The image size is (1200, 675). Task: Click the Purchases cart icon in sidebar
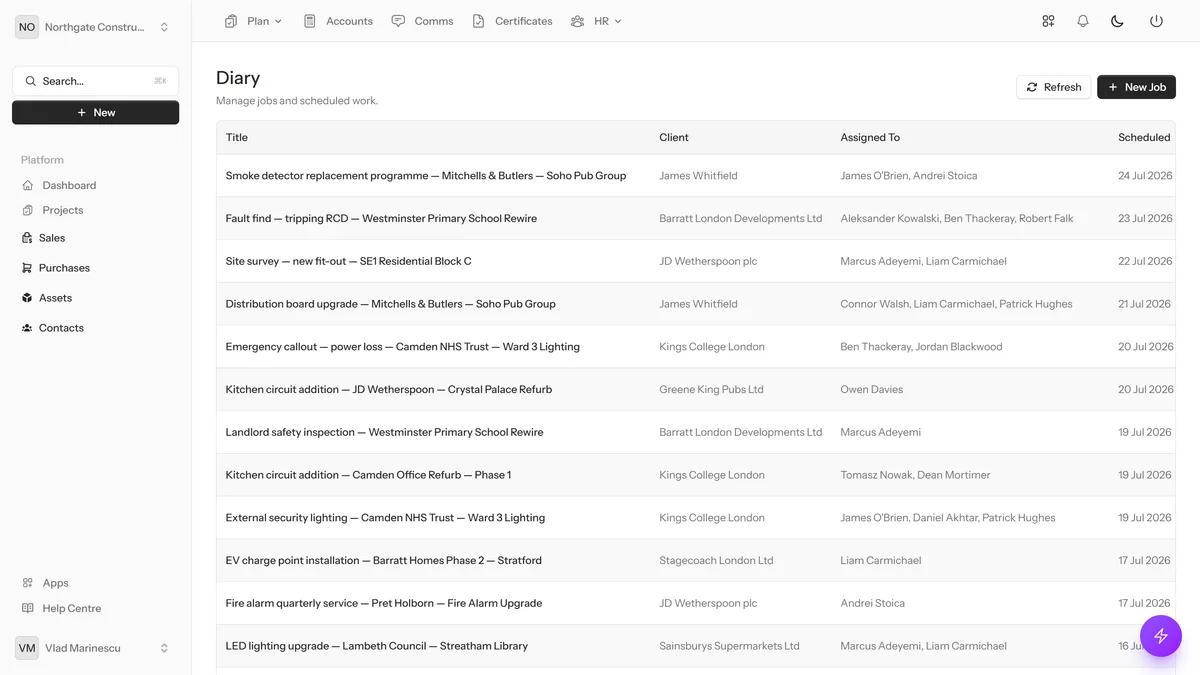[x=27, y=268]
